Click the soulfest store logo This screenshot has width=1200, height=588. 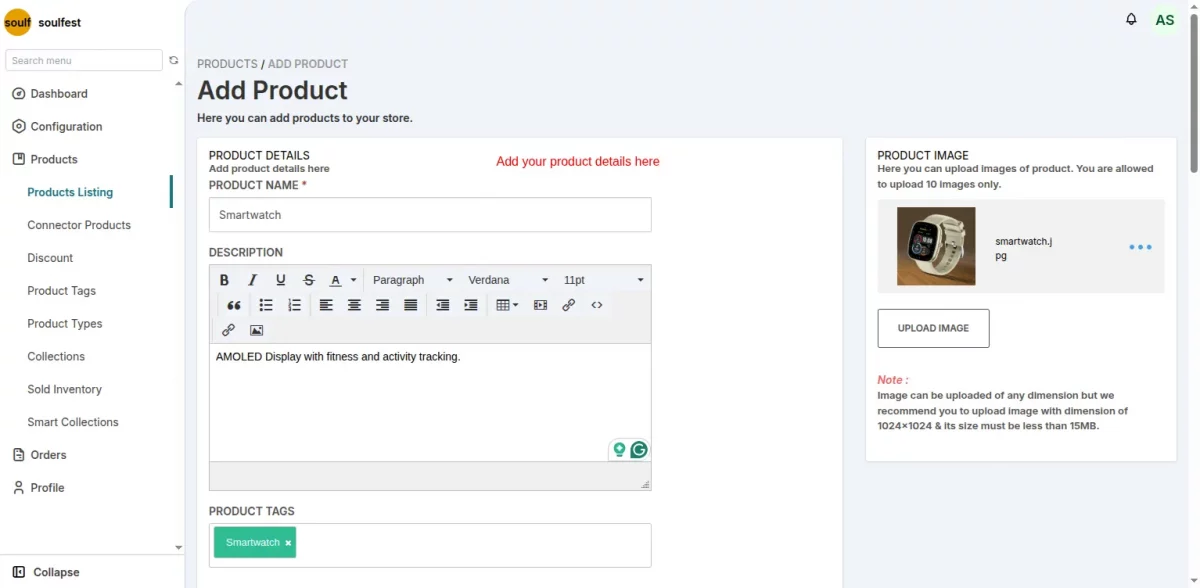pyautogui.click(x=18, y=22)
